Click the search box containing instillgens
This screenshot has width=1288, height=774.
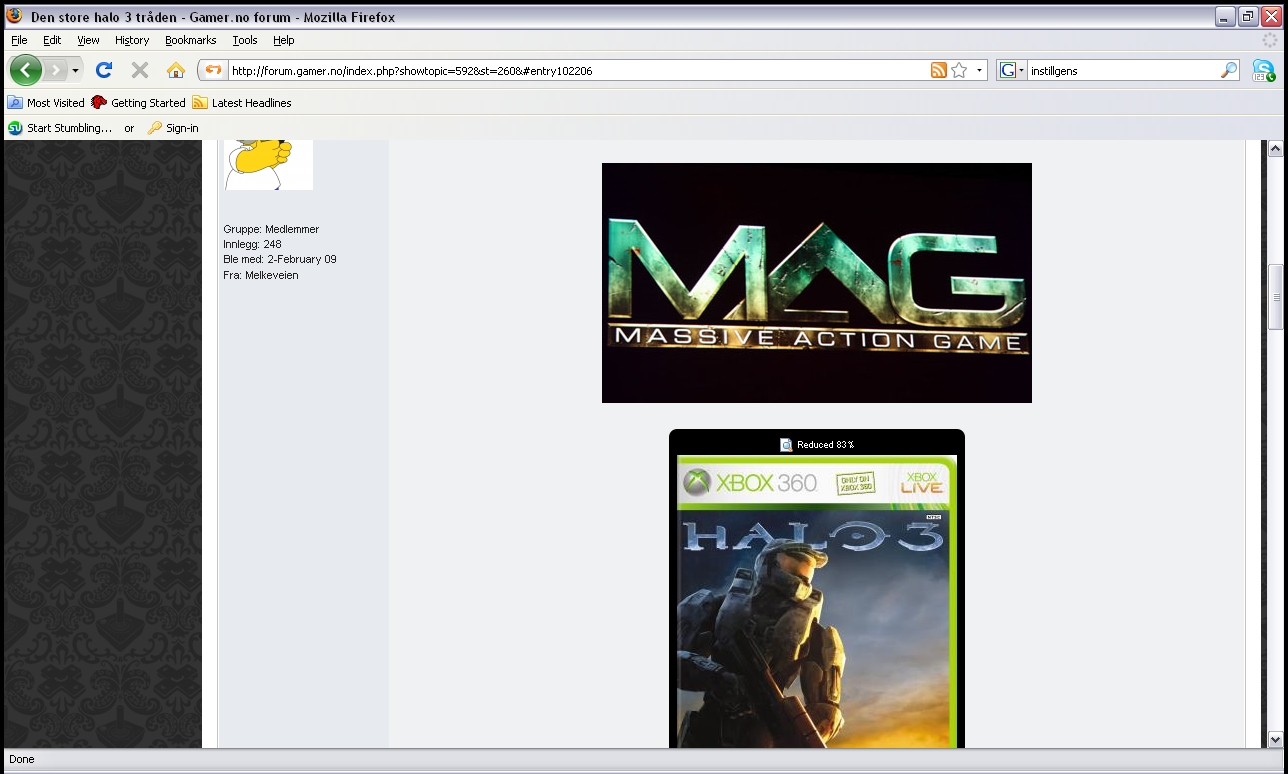[x=1122, y=71]
